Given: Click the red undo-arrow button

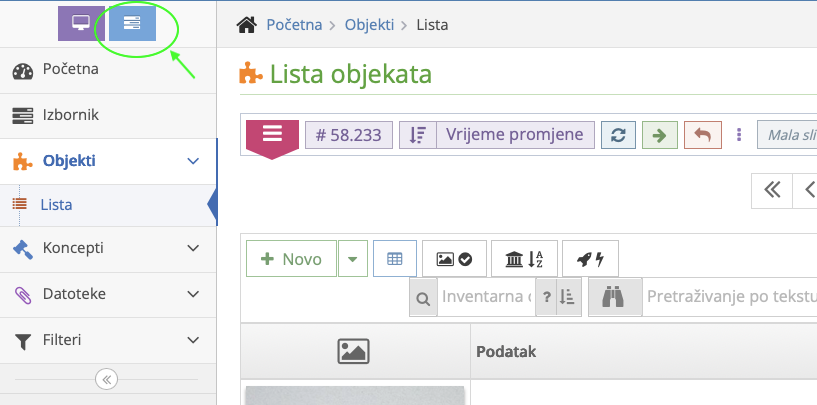Looking at the screenshot, I should 703,136.
